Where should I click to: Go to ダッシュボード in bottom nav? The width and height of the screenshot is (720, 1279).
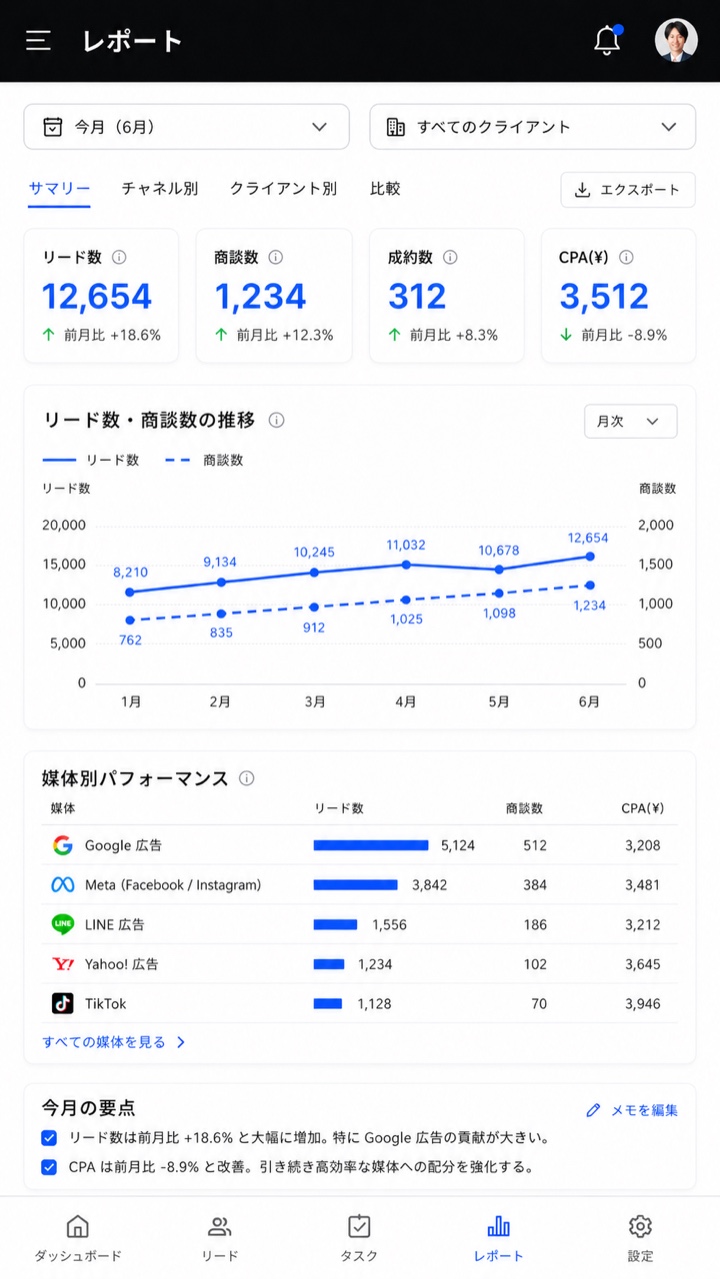tap(78, 1238)
